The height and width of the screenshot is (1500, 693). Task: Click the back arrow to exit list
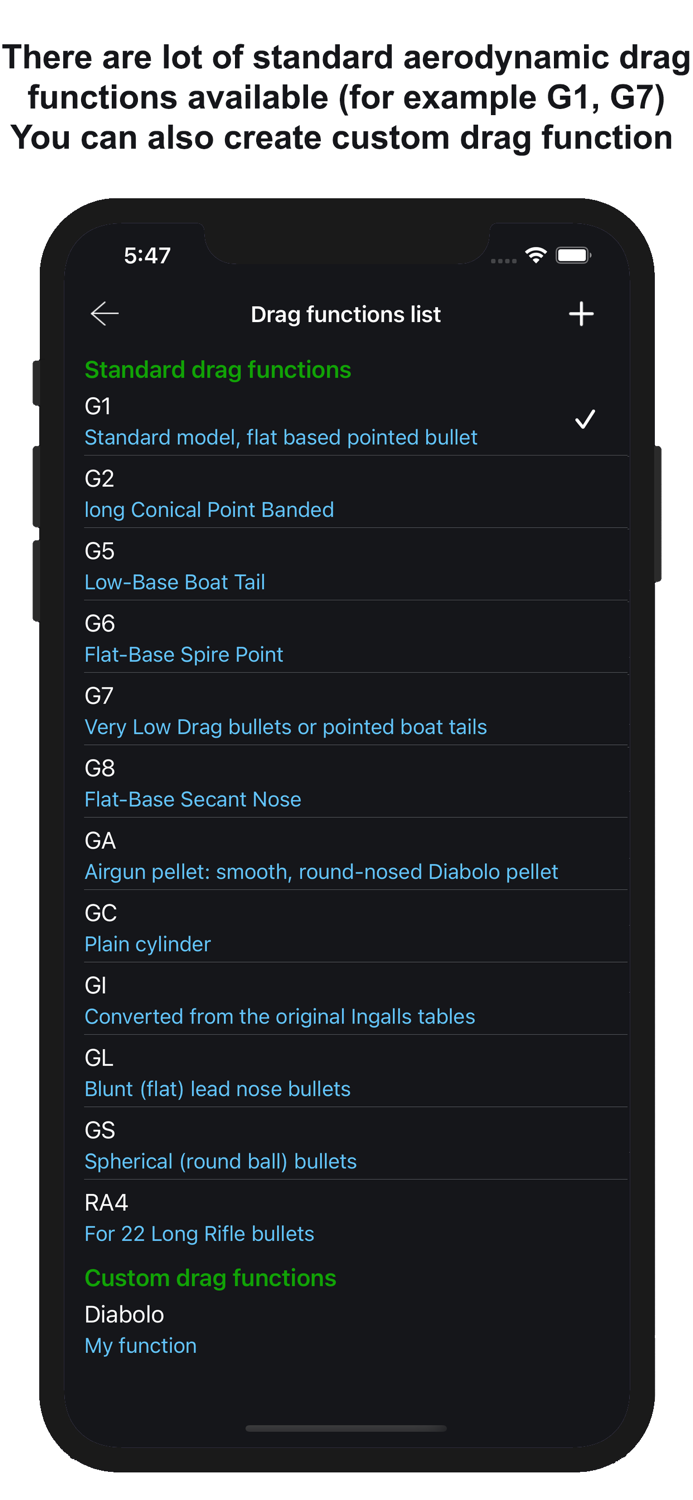[104, 313]
